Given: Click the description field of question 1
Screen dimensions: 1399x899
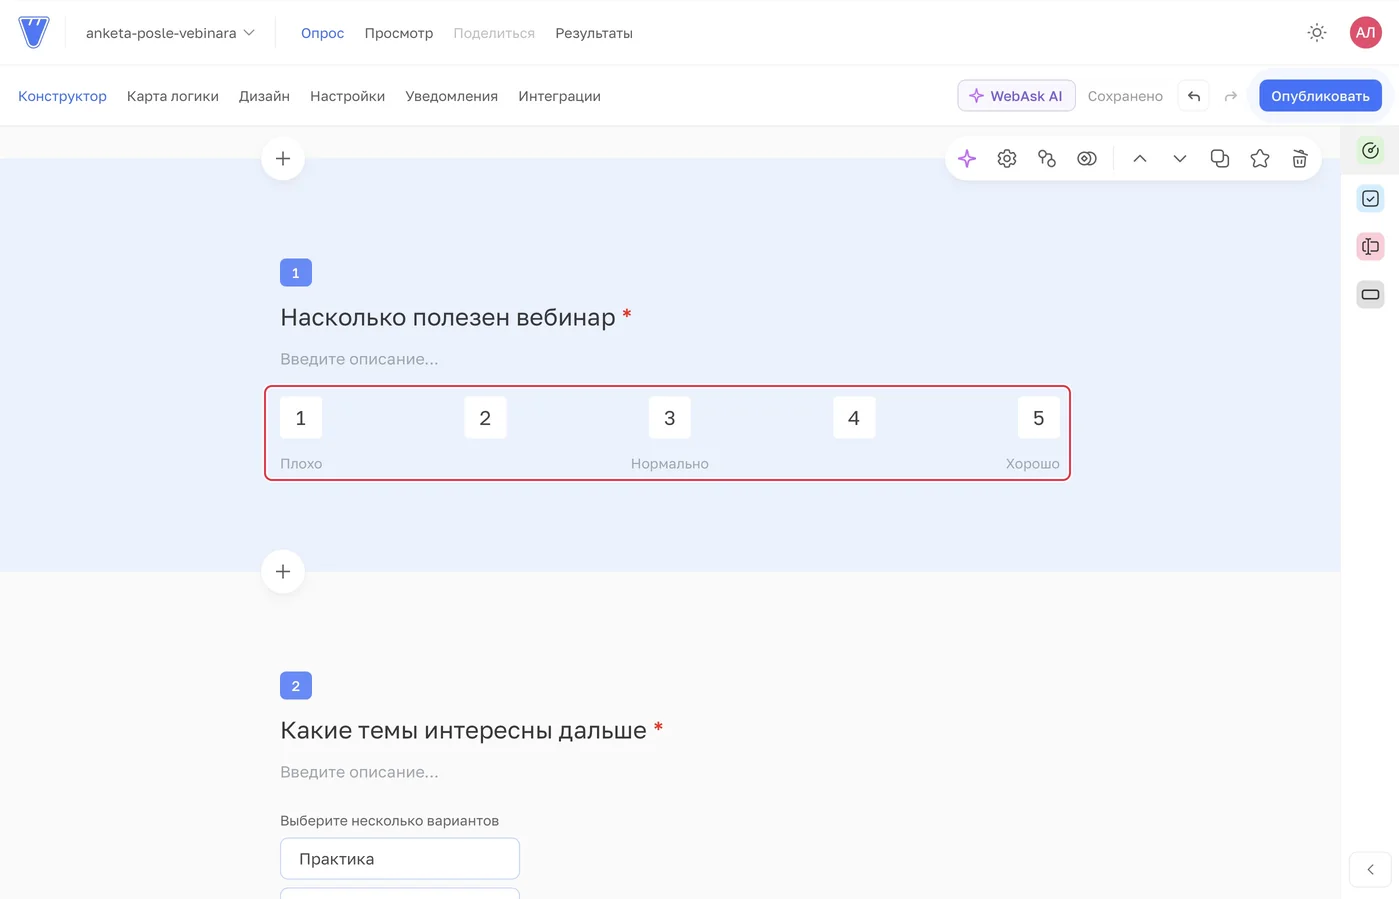Looking at the screenshot, I should click(359, 359).
